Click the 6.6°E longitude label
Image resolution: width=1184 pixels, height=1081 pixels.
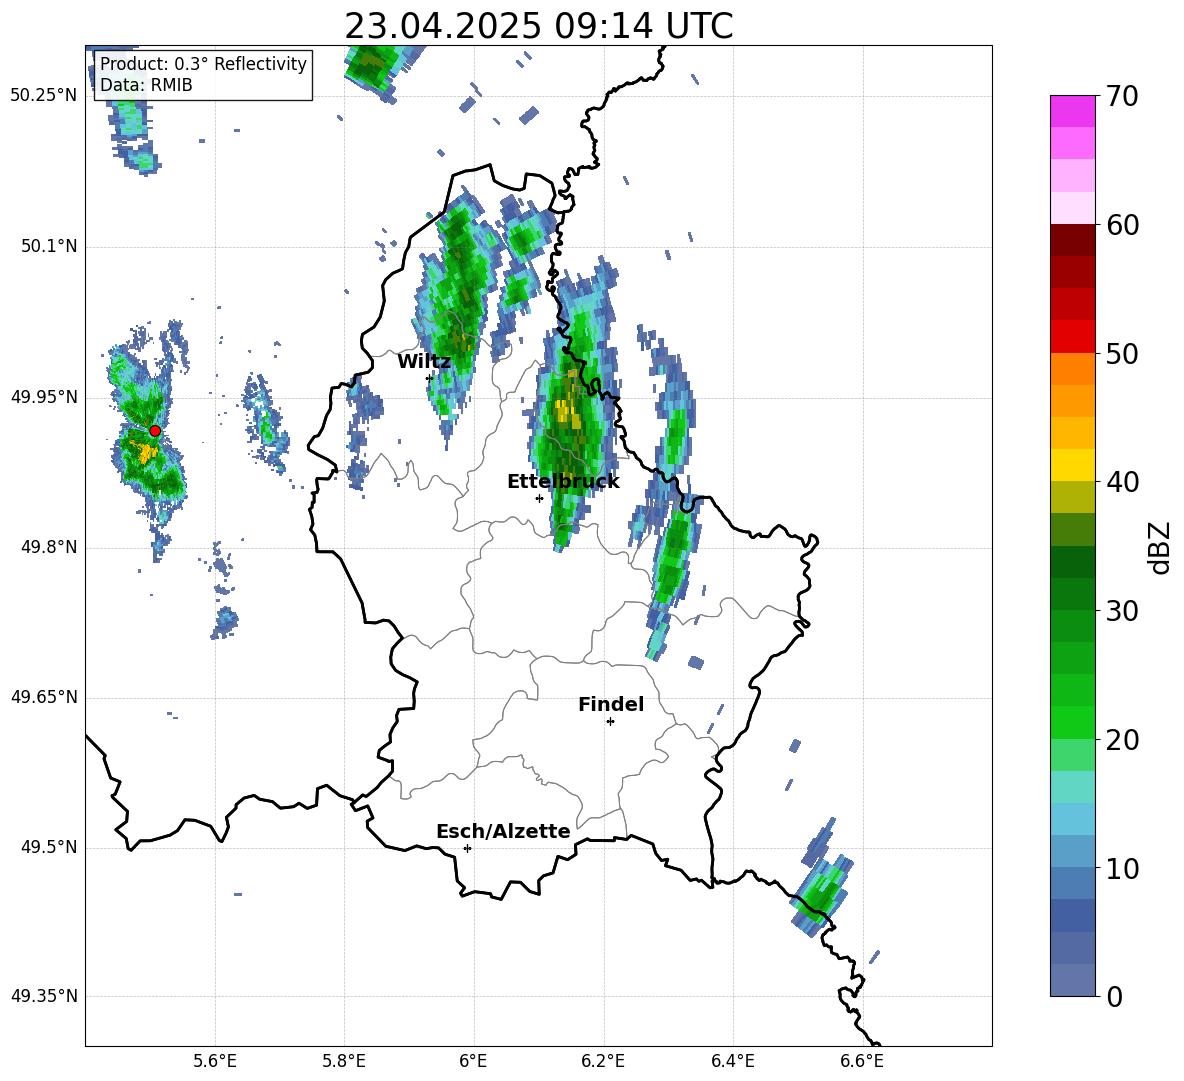(862, 1062)
